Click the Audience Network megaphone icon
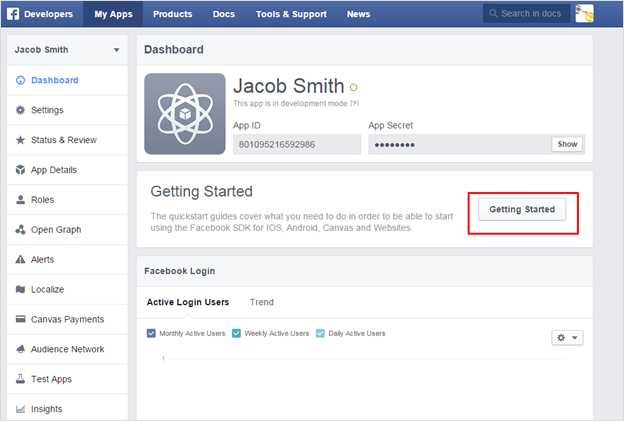The image size is (624, 421). [20, 349]
